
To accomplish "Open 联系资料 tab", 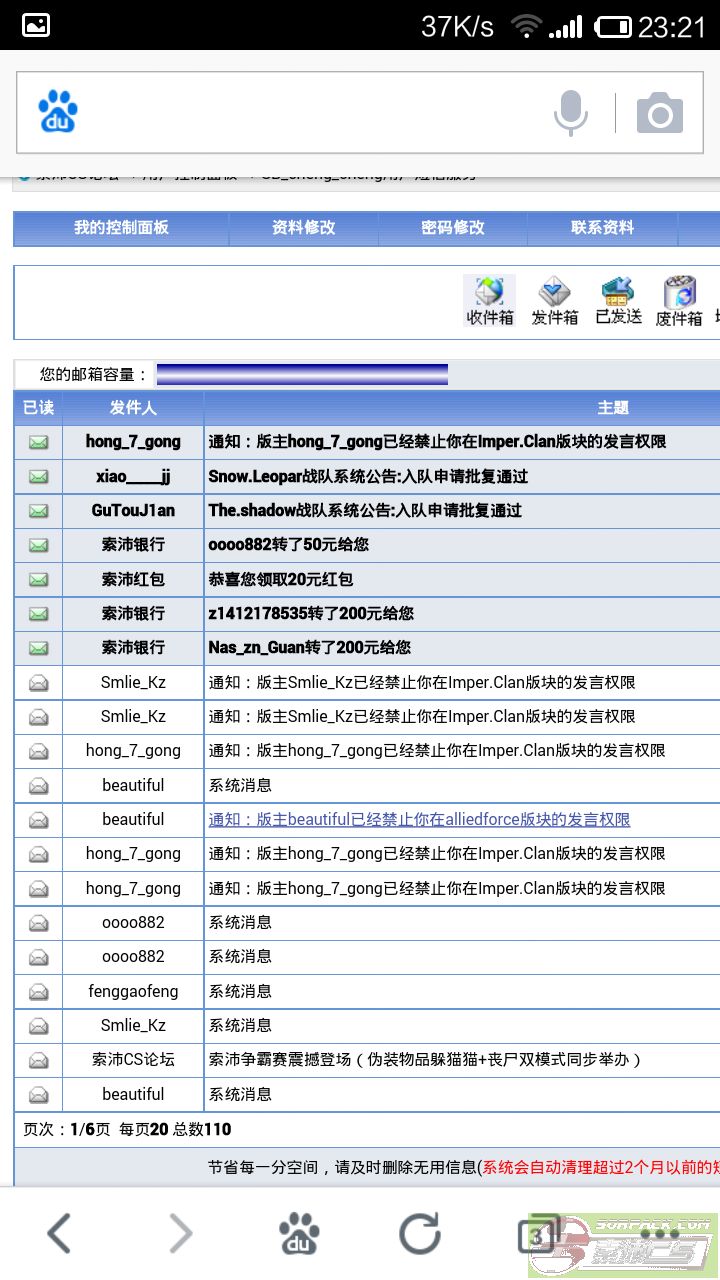I will (x=602, y=228).
